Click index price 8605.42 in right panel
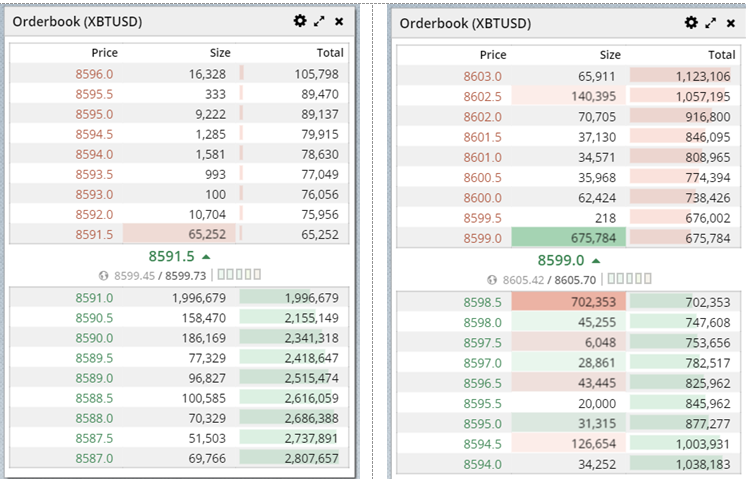This screenshot has height=479, width=746. tap(523, 280)
